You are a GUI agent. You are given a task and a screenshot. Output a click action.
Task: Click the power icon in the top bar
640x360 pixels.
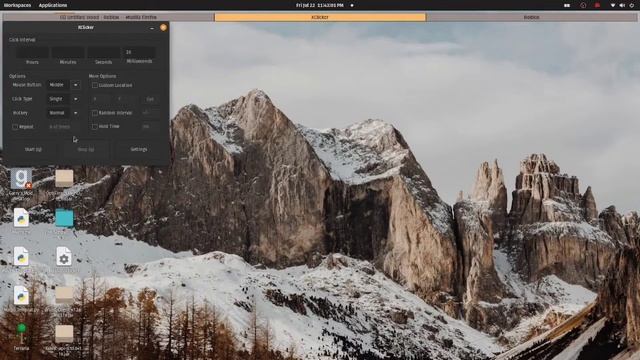pos(632,5)
